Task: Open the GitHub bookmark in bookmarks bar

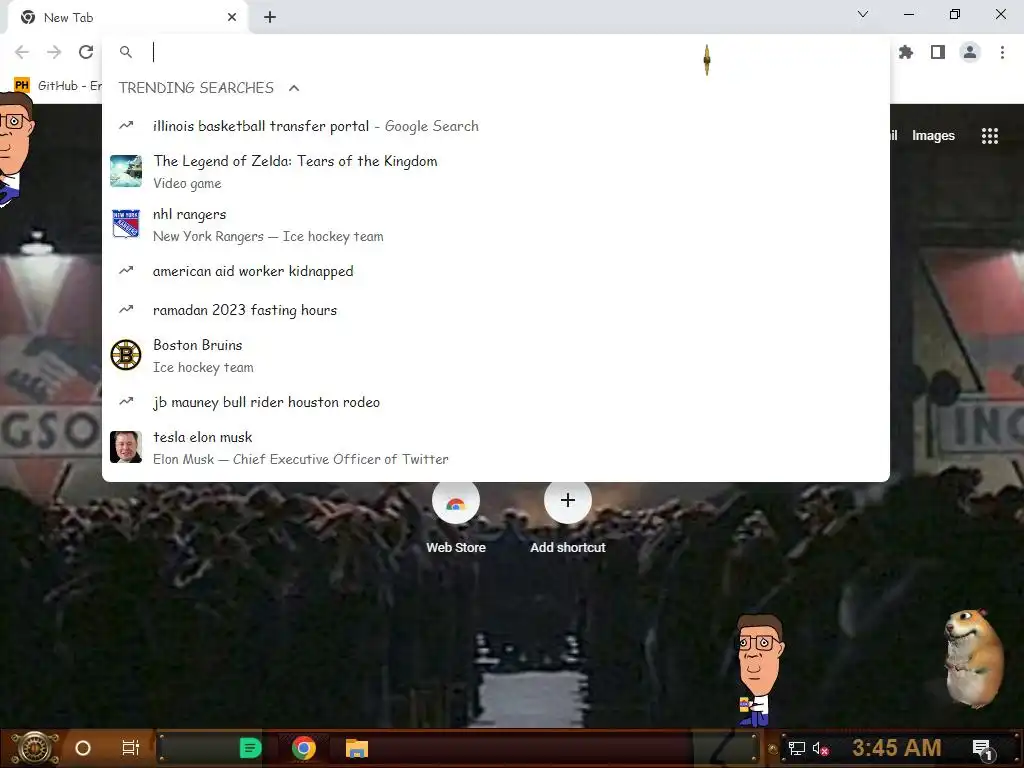Action: coord(58,86)
